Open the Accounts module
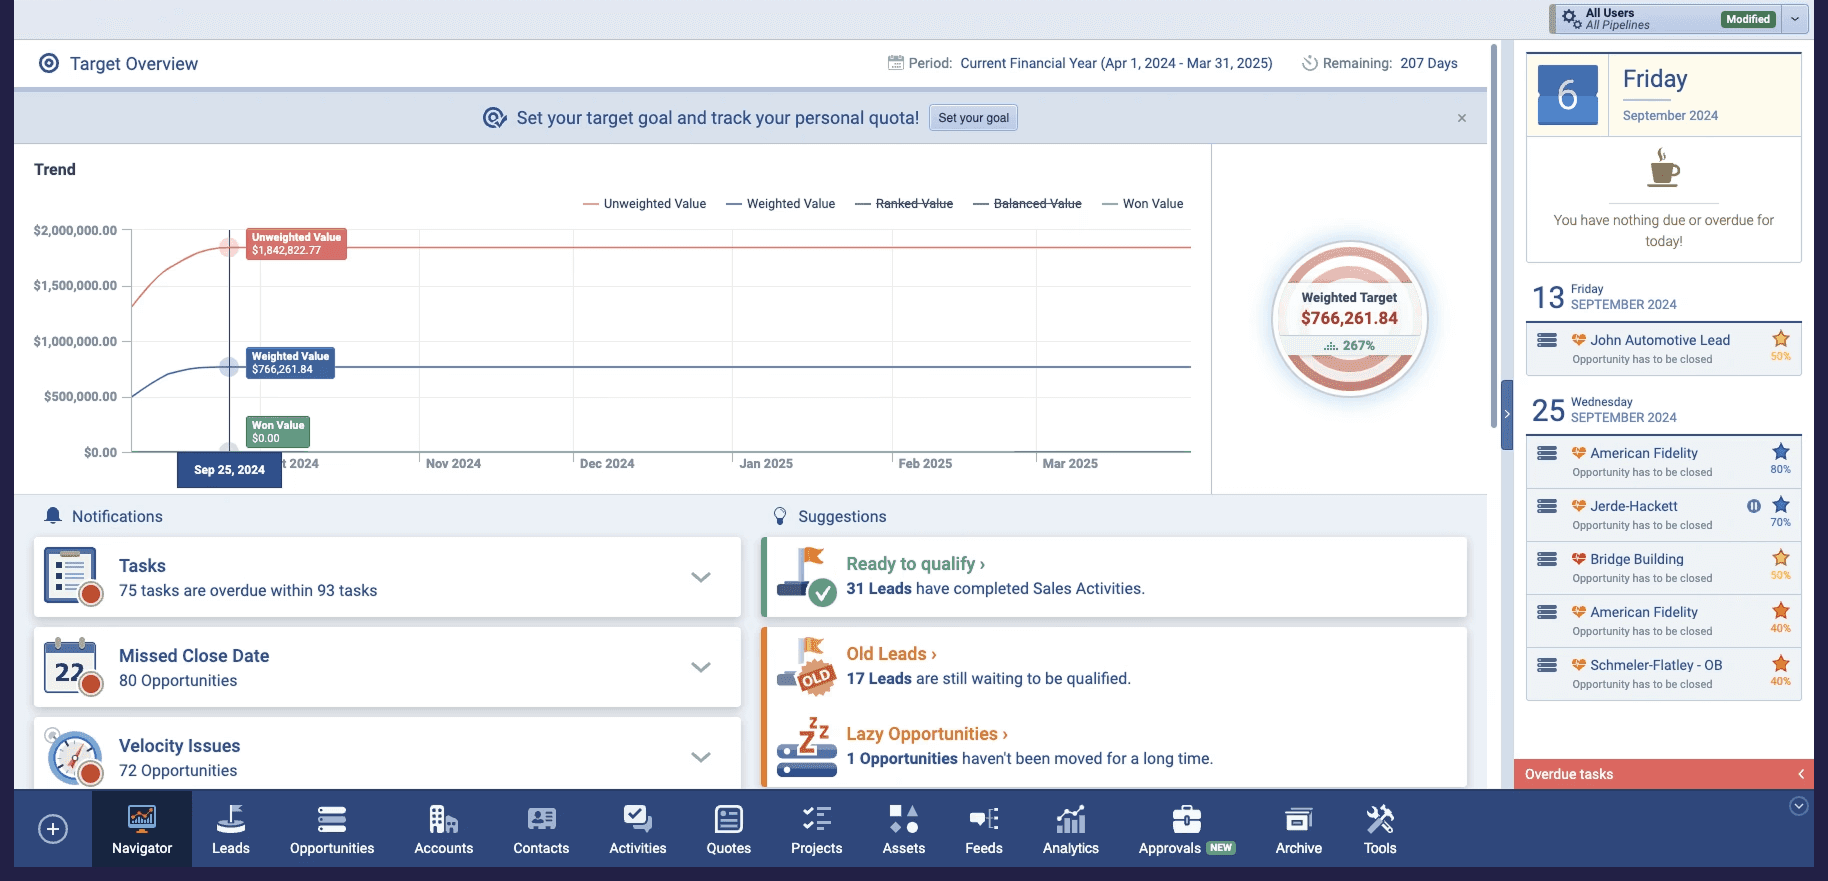The width and height of the screenshot is (1828, 881). click(443, 830)
